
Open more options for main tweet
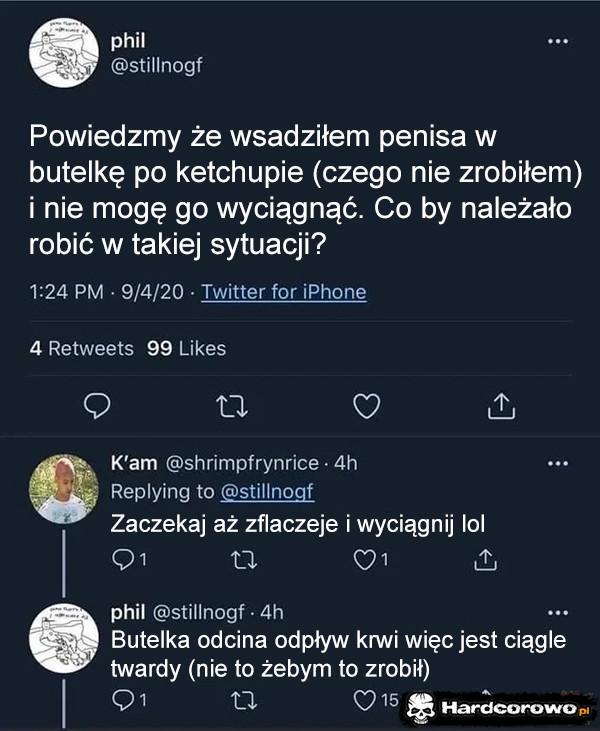(558, 42)
